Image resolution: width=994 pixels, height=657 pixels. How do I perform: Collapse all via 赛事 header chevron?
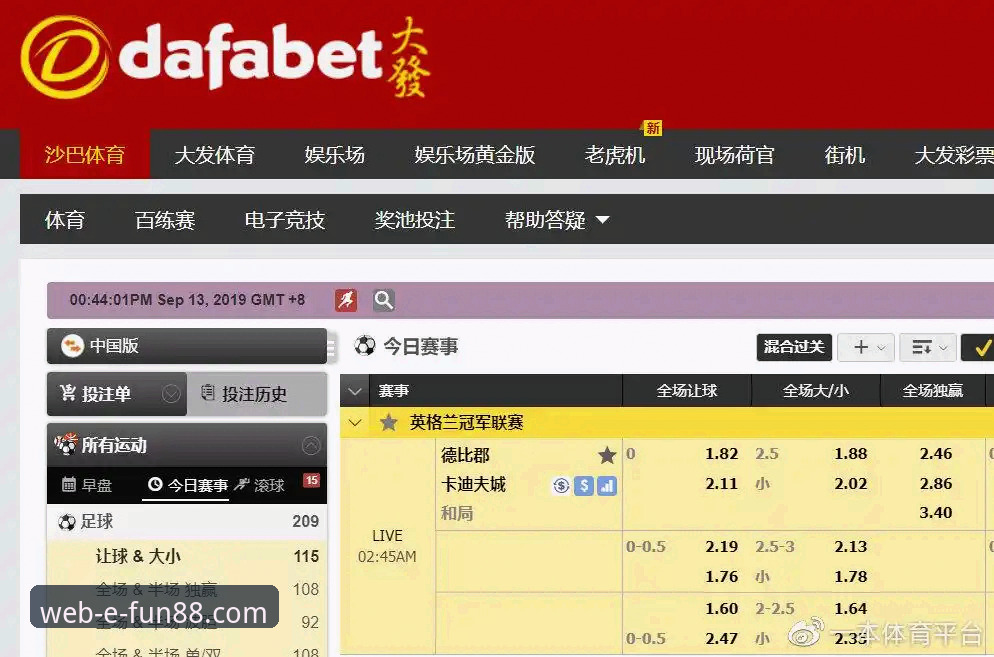[x=355, y=391]
